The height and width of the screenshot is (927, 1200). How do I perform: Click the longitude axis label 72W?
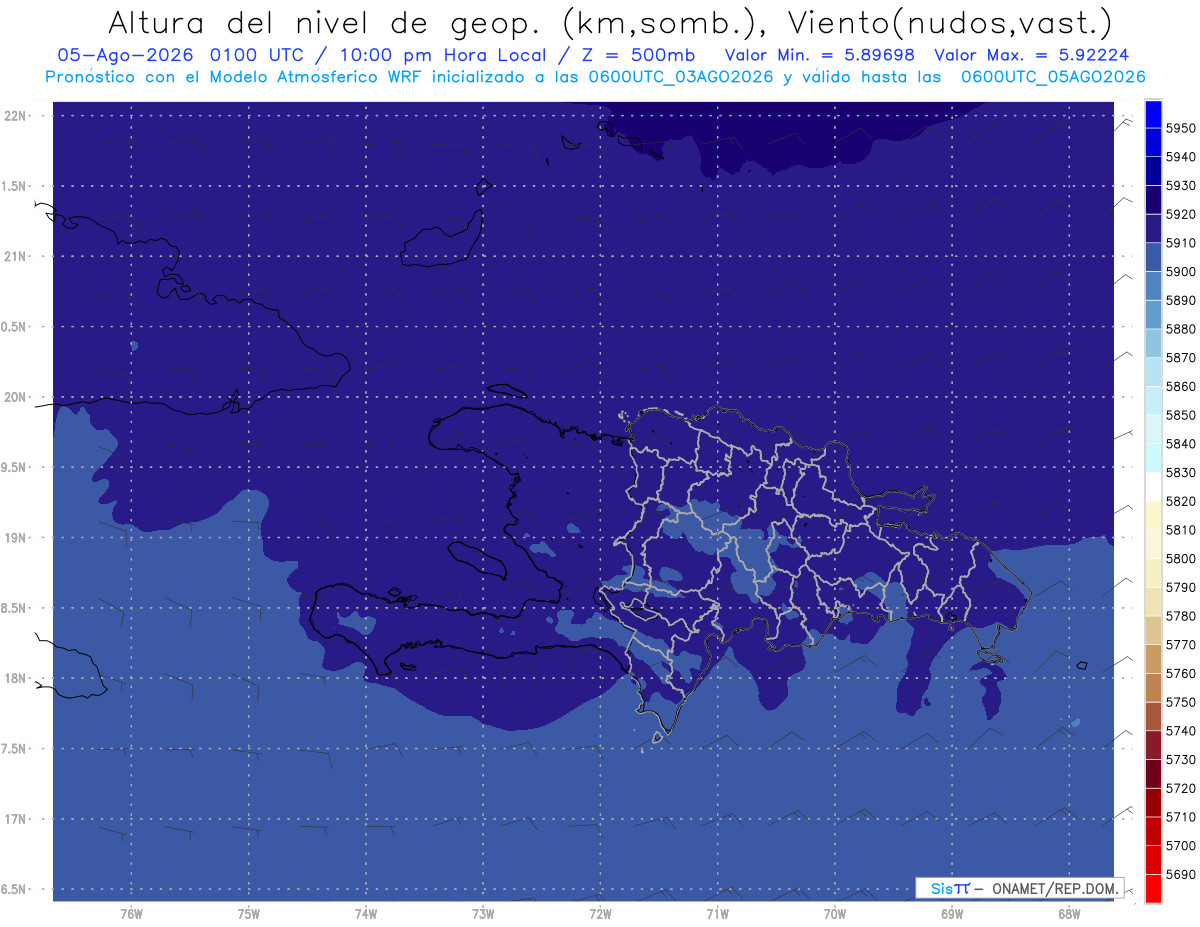coord(600,914)
